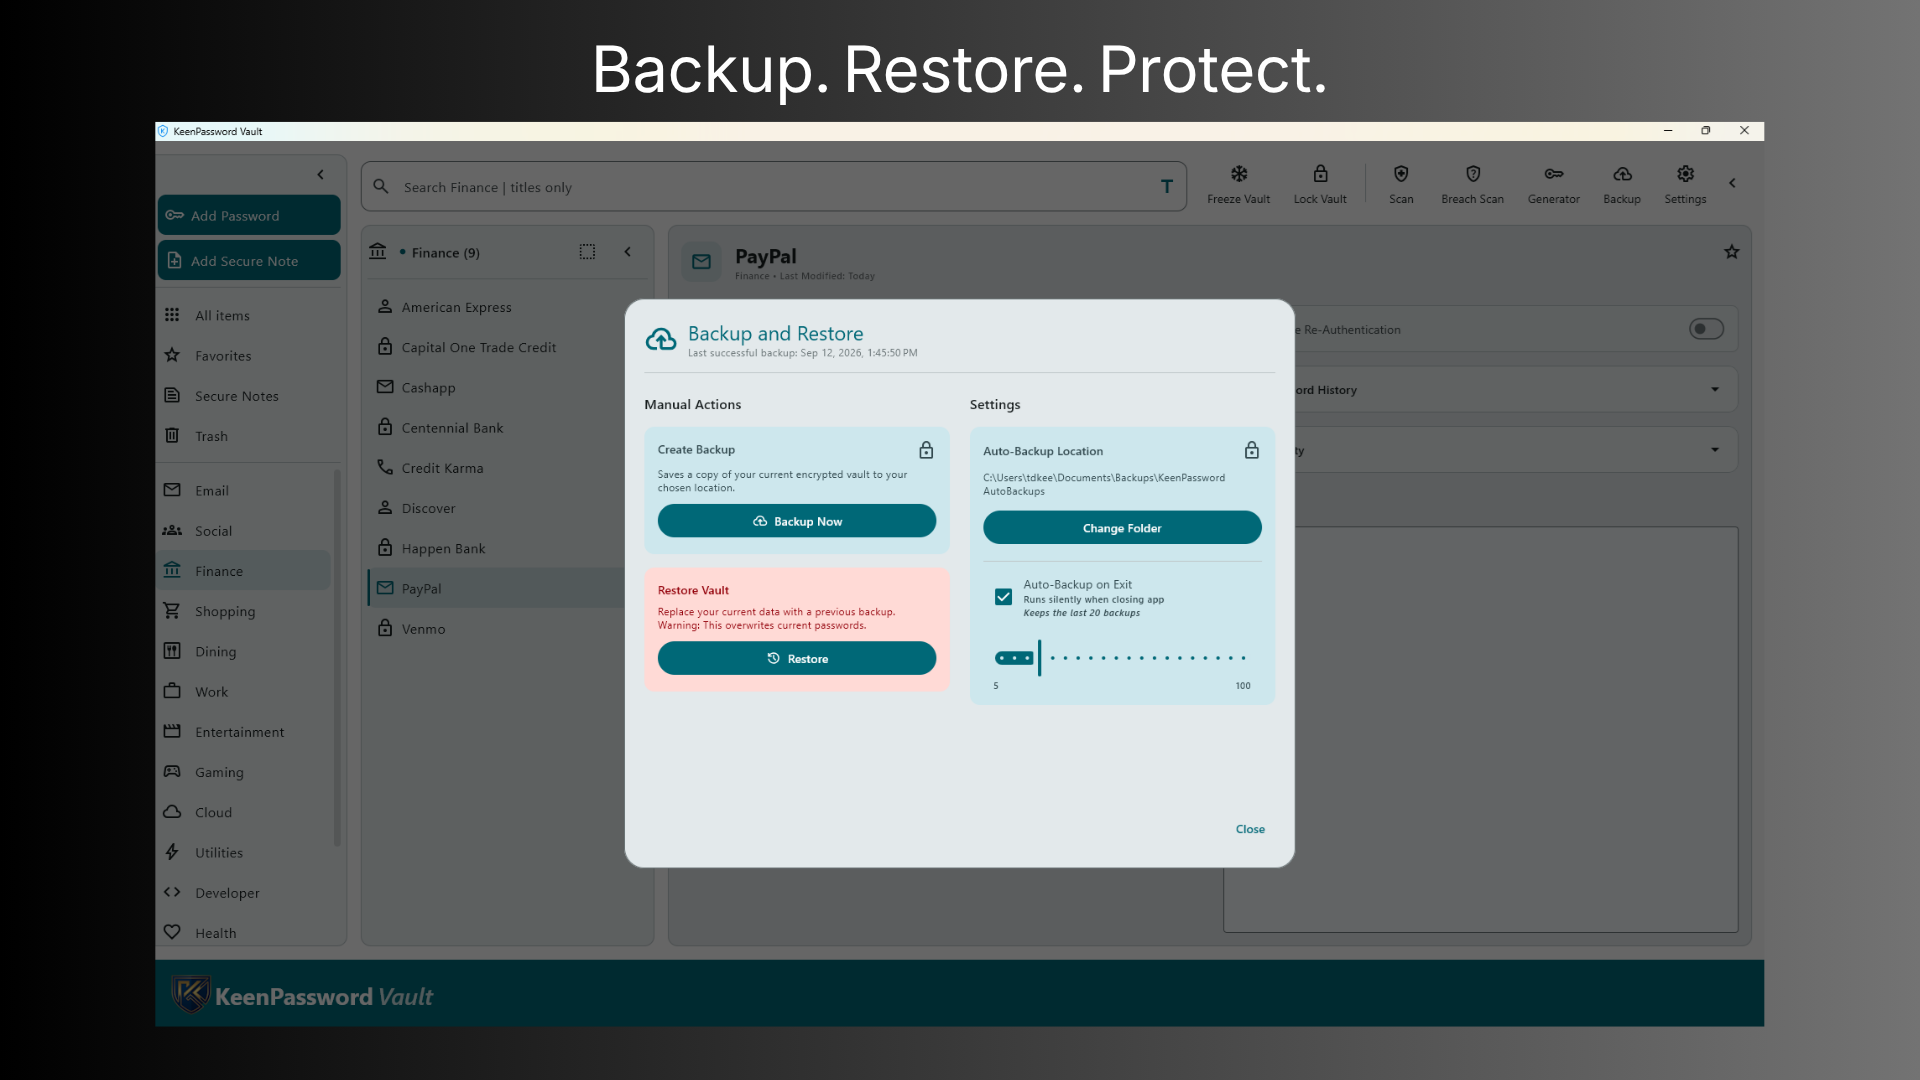Click the Dining category icon
The width and height of the screenshot is (1920, 1080).
click(172, 651)
